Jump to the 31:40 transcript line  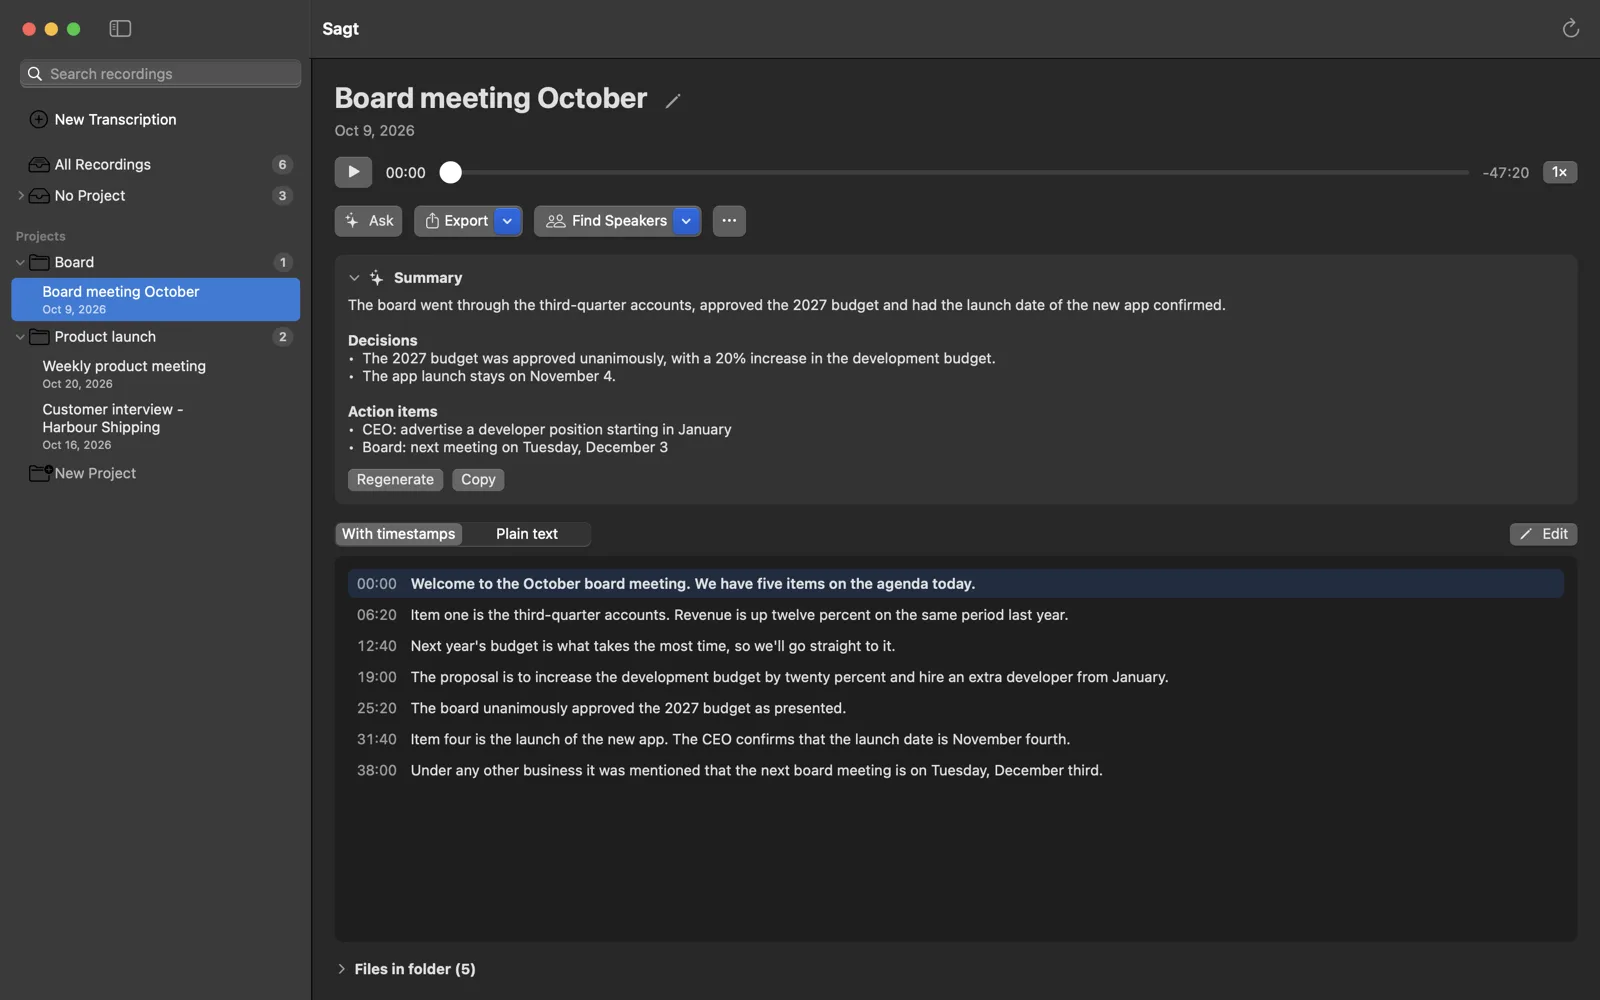(955, 739)
